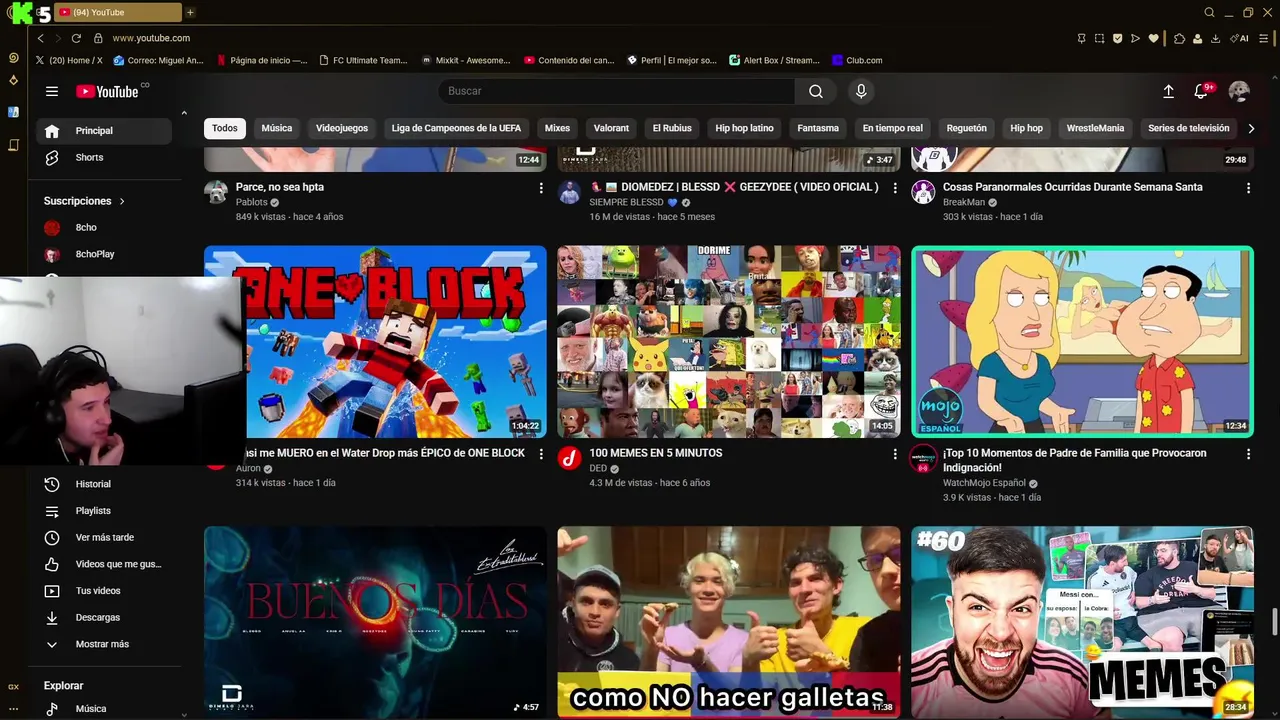Viewport: 1280px width, 720px height.
Task: Open the 8choPlay subscription channel
Action: click(105, 255)
